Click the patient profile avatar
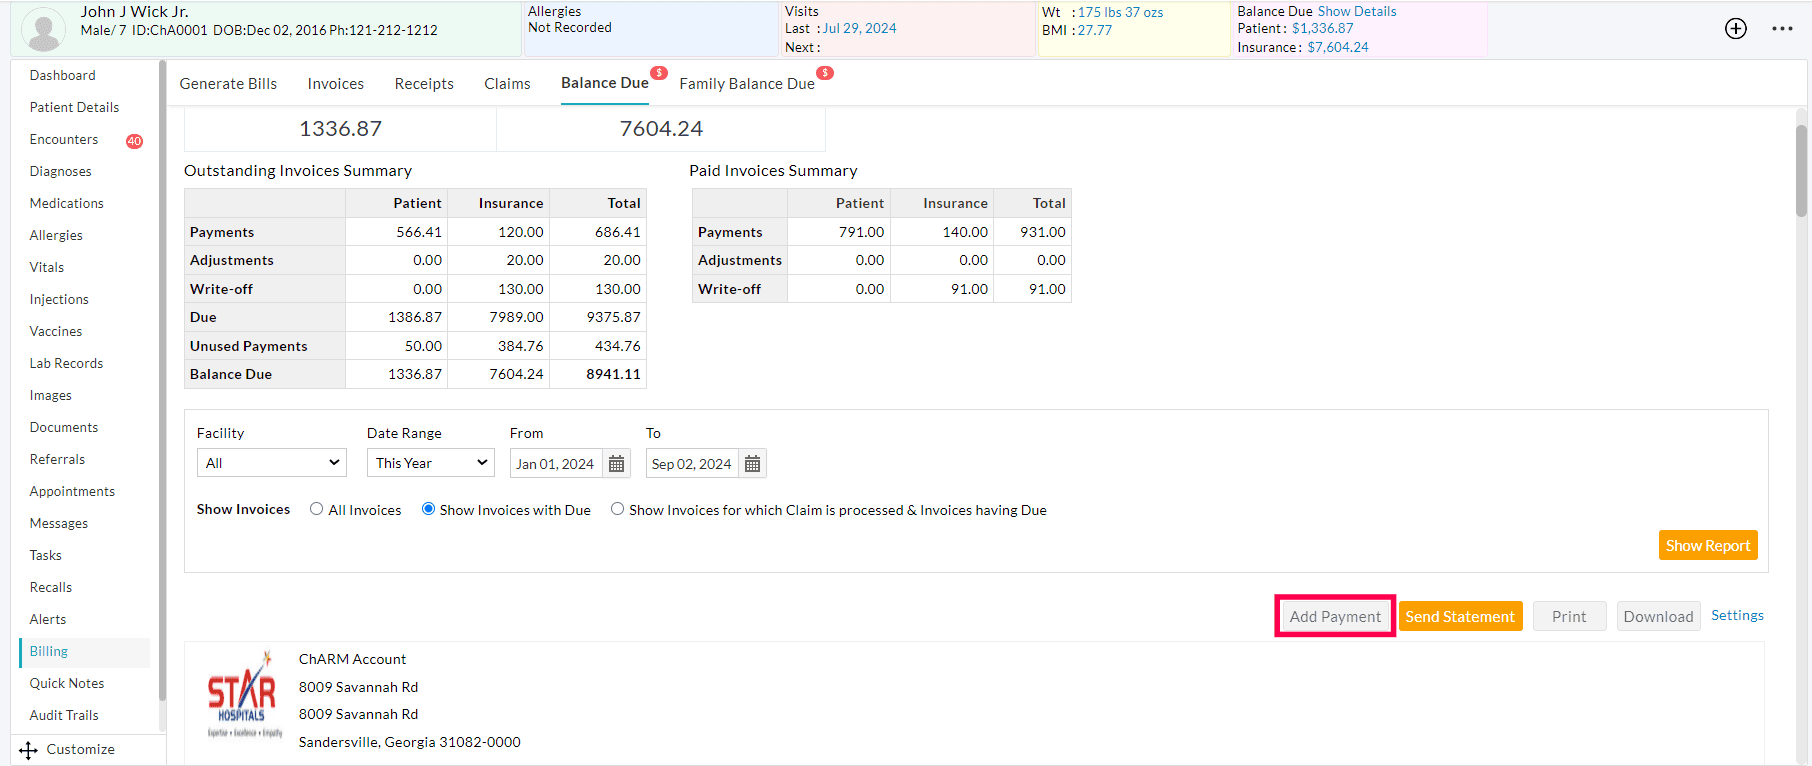1812x766 pixels. tap(44, 30)
